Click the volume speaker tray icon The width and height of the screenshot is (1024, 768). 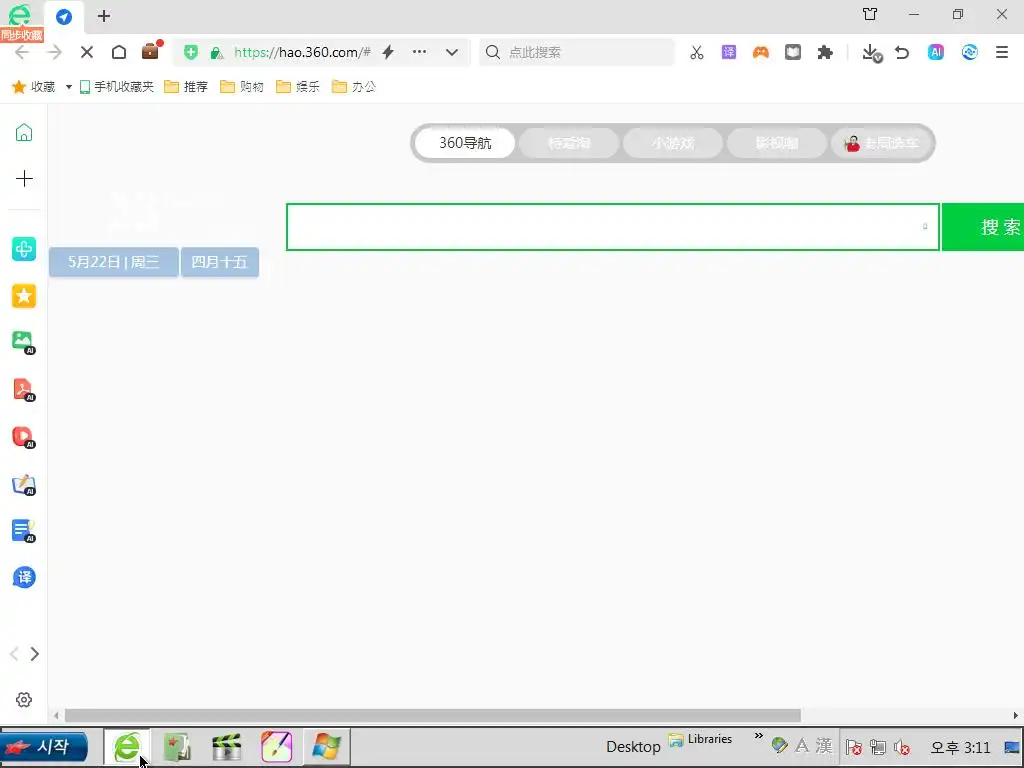coord(903,747)
